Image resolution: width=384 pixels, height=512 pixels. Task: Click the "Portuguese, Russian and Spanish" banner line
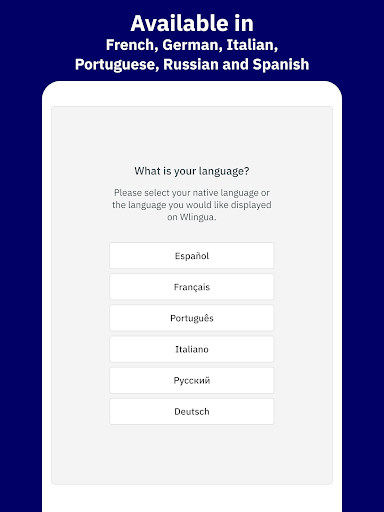tap(192, 64)
